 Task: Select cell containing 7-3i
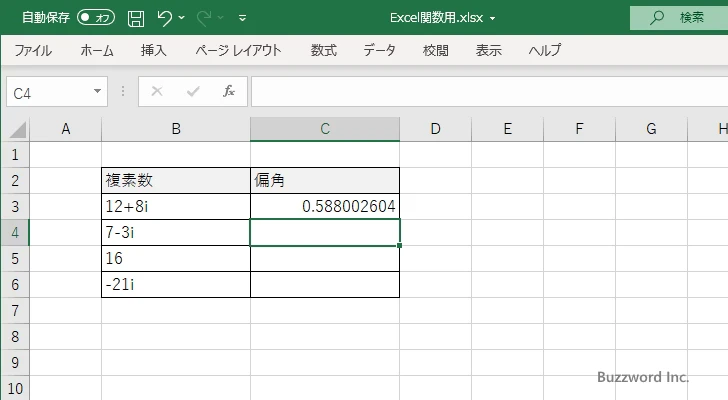pos(176,232)
